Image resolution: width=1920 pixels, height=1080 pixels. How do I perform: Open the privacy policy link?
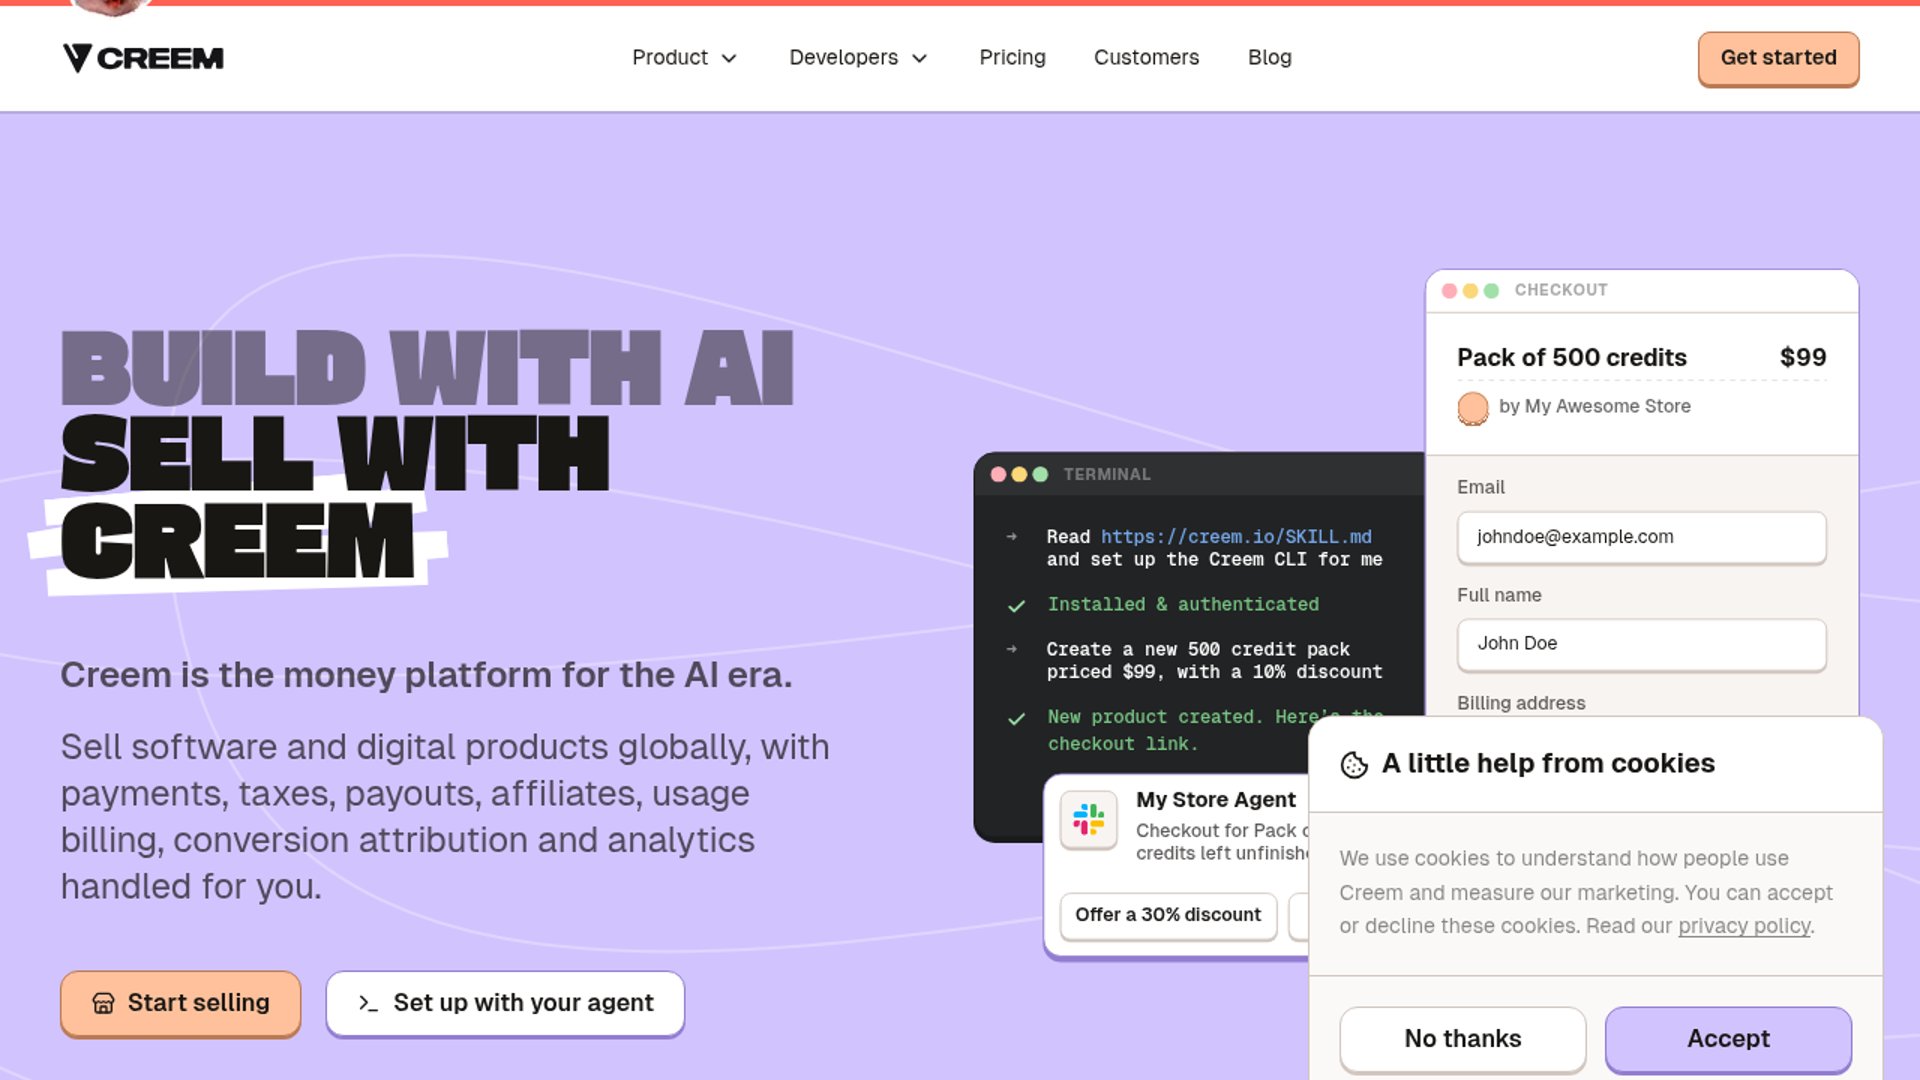[1744, 926]
